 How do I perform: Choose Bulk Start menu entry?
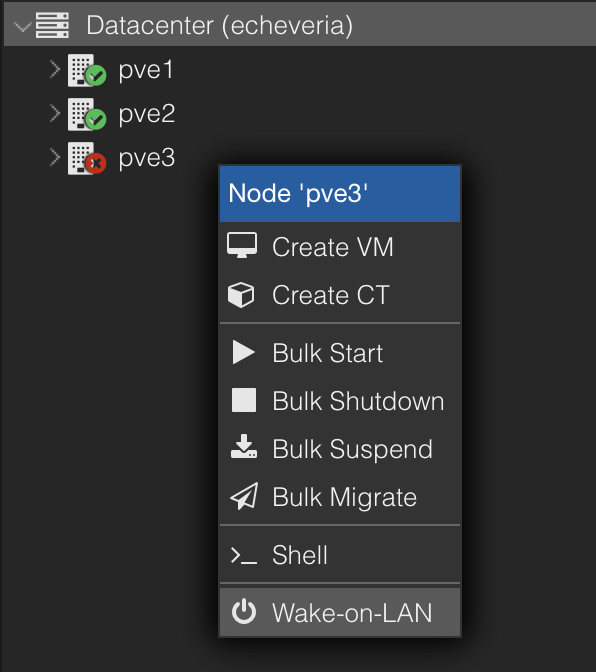[x=340, y=353]
